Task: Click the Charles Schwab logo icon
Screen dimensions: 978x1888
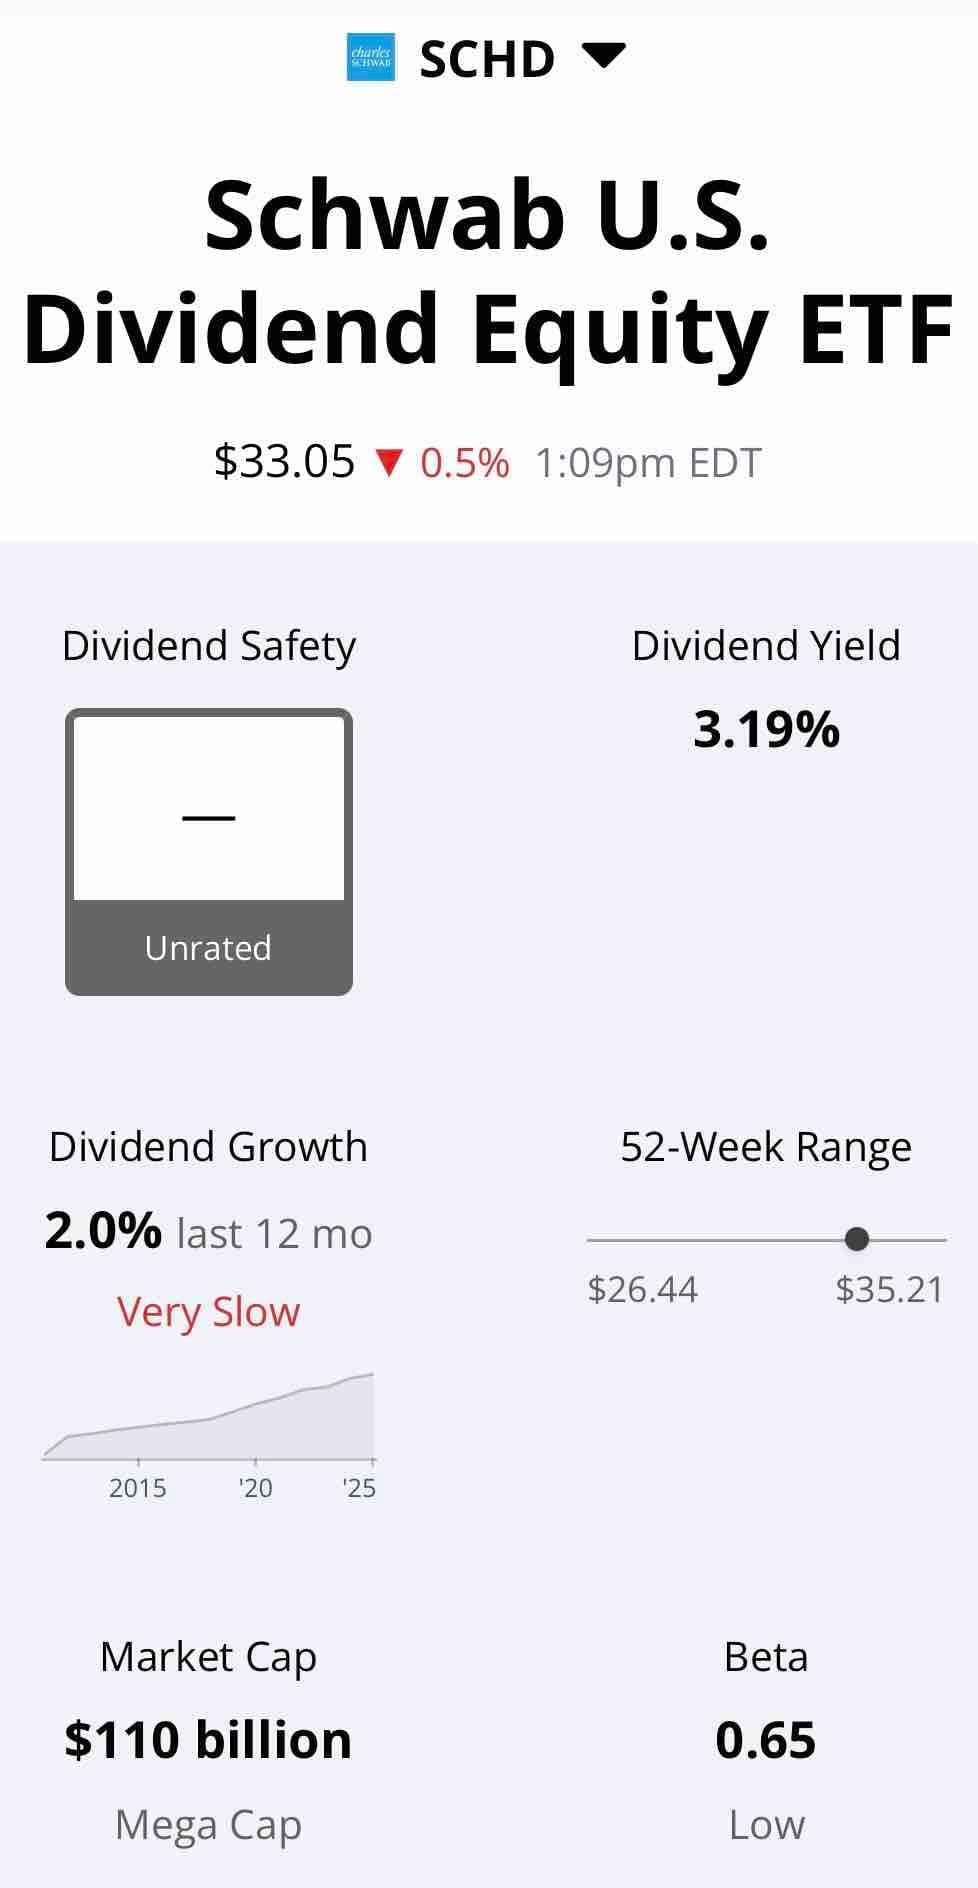Action: (371, 58)
